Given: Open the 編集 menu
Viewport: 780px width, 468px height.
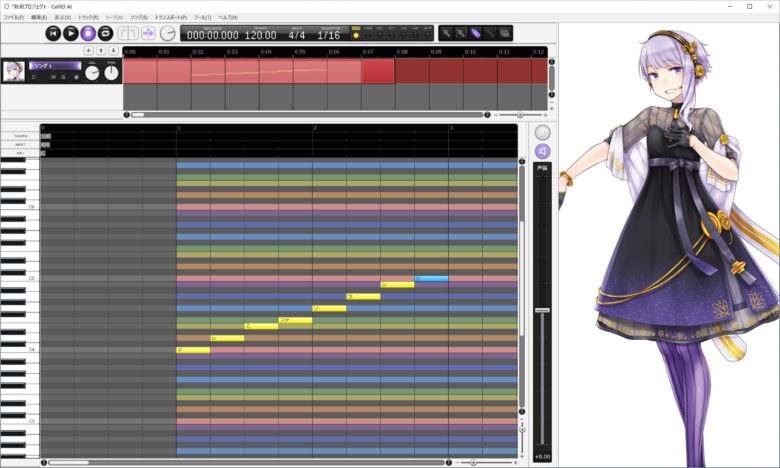Looking at the screenshot, I should click(x=39, y=17).
